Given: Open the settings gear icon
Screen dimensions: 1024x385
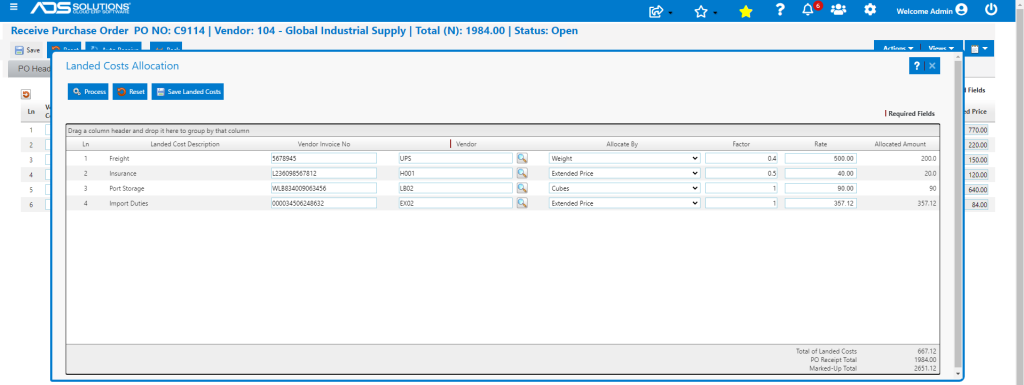Looking at the screenshot, I should 870,10.
